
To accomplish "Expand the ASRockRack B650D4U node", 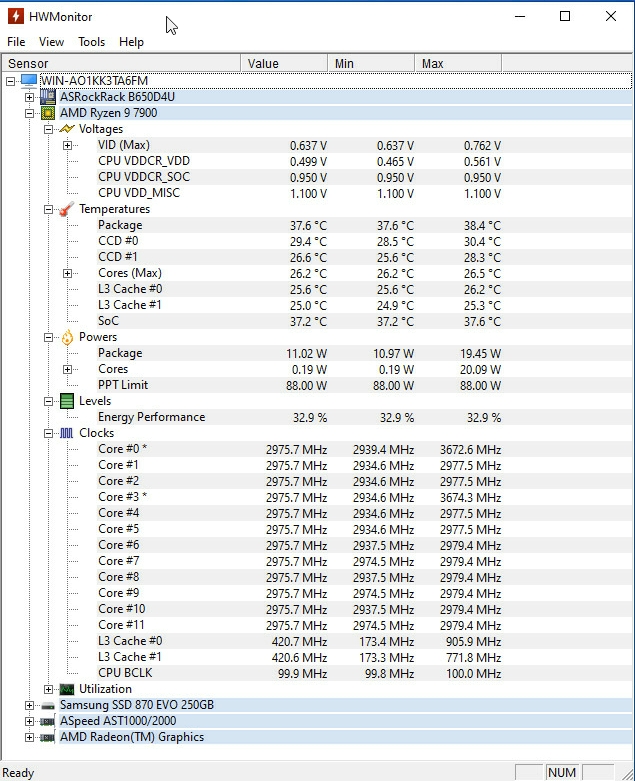I will point(29,97).
